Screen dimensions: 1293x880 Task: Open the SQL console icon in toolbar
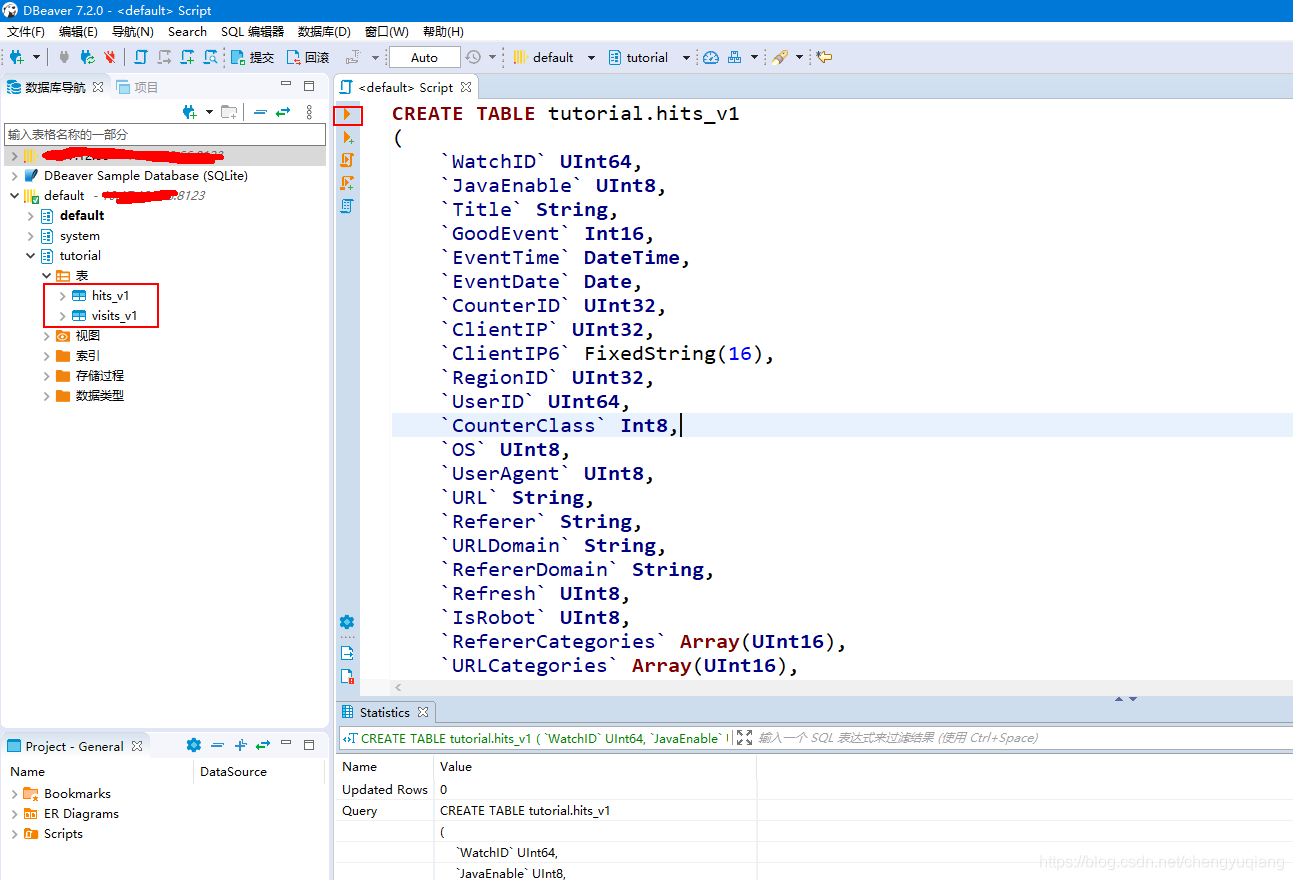pyautogui.click(x=210, y=57)
